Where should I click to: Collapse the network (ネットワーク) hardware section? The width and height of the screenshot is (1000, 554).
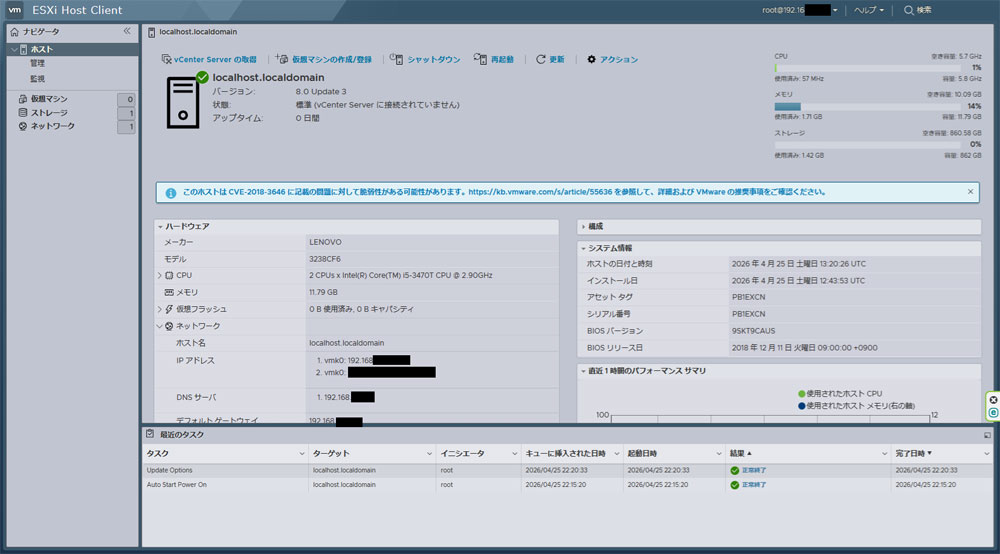159,326
